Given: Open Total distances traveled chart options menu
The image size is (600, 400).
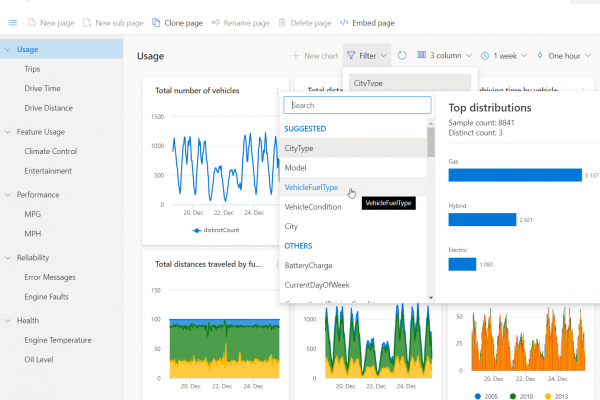Looking at the screenshot, I should (x=277, y=264).
